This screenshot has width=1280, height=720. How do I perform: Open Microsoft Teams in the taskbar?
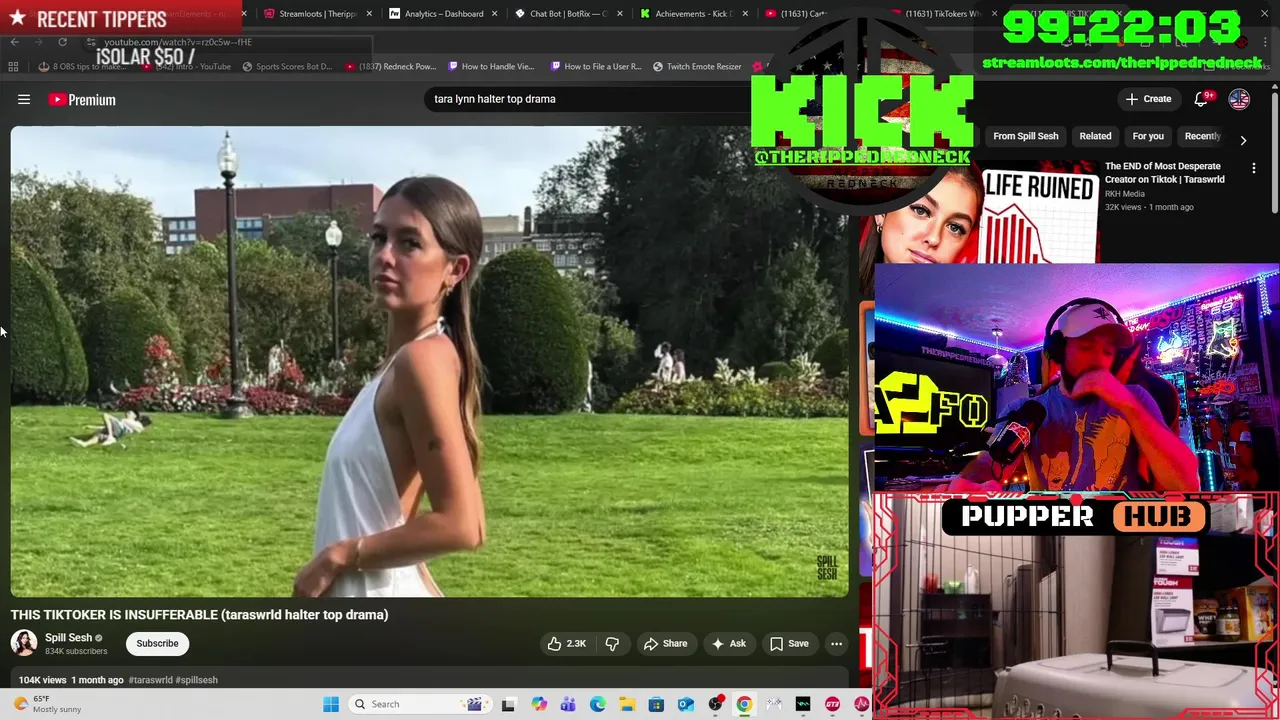[568, 704]
